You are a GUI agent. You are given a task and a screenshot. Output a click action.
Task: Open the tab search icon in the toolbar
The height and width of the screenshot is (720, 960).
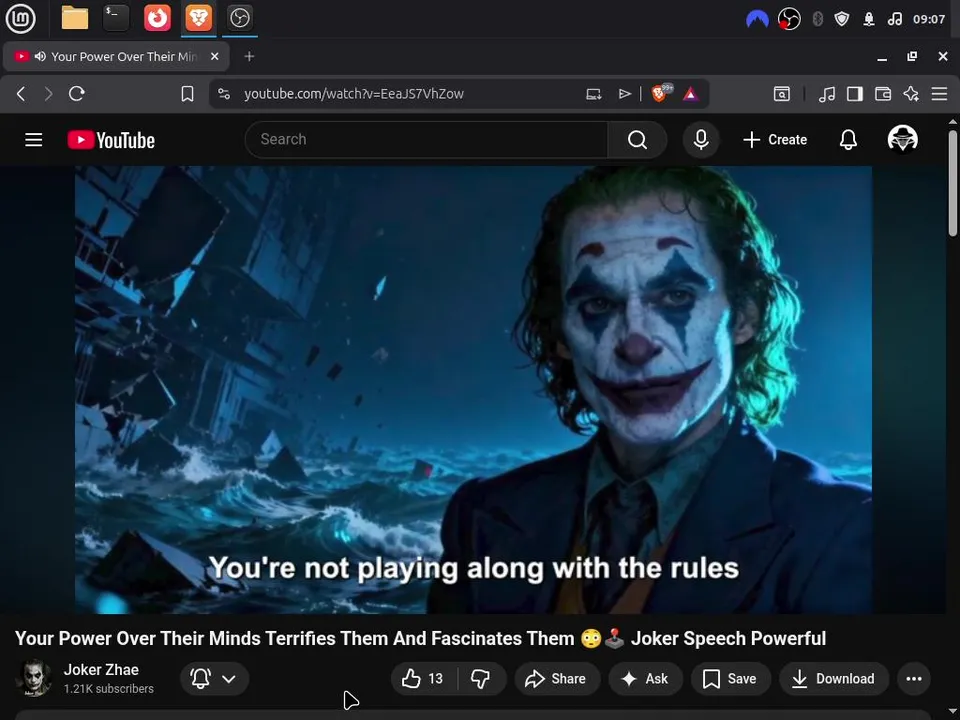[782, 94]
